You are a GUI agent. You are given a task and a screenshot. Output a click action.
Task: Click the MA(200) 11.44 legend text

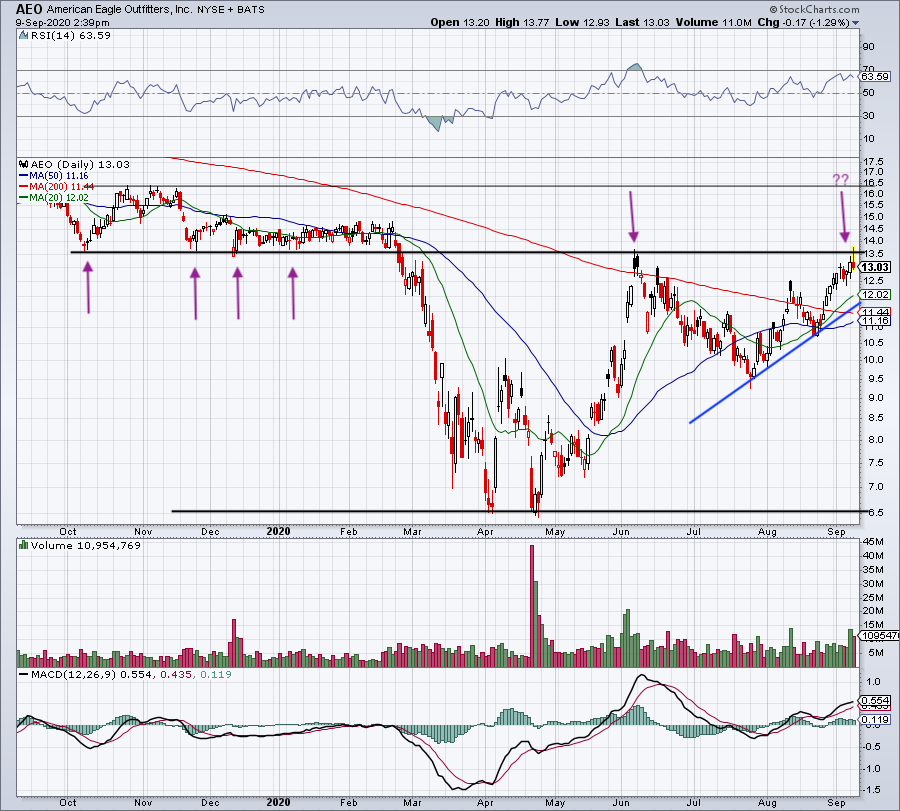[x=62, y=187]
